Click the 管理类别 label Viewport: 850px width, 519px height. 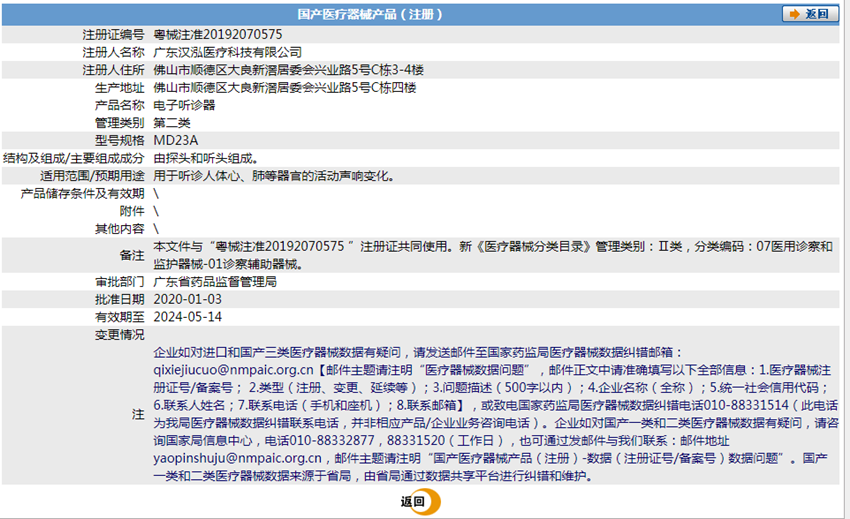click(x=120, y=123)
